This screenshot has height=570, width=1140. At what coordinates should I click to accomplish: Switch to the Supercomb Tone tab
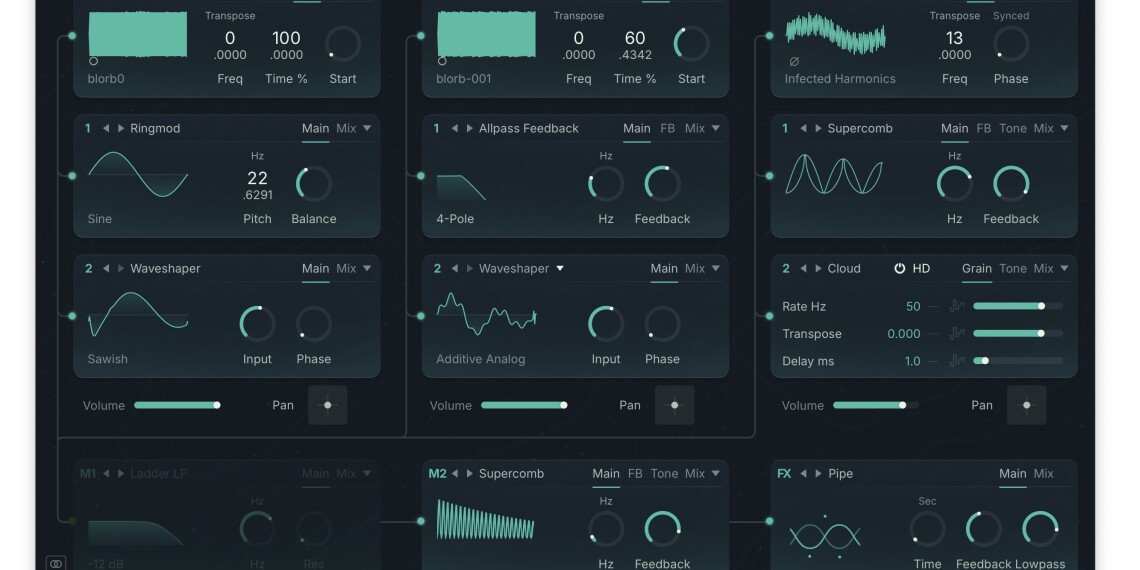(x=1012, y=128)
